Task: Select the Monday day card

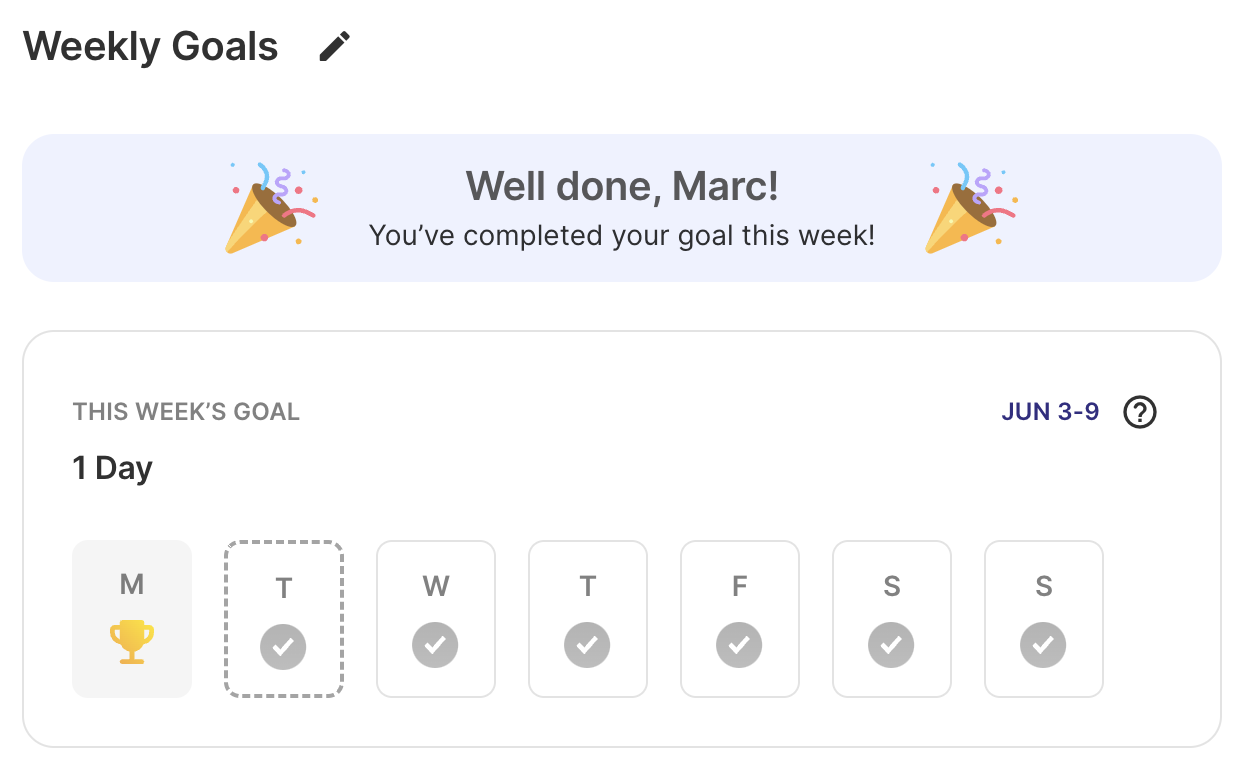Action: 132,619
